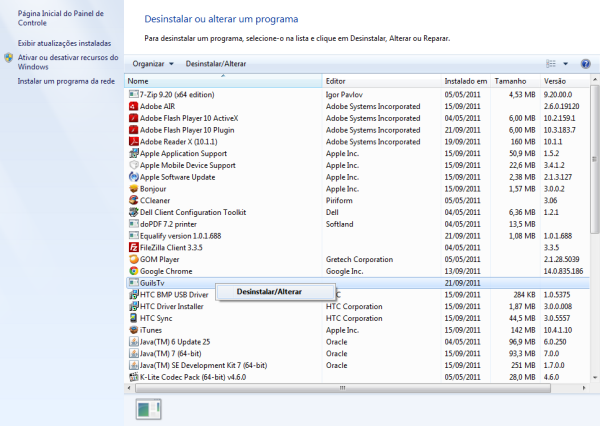Select the FileZilla Client icon
600x426 pixels.
pos(133,247)
